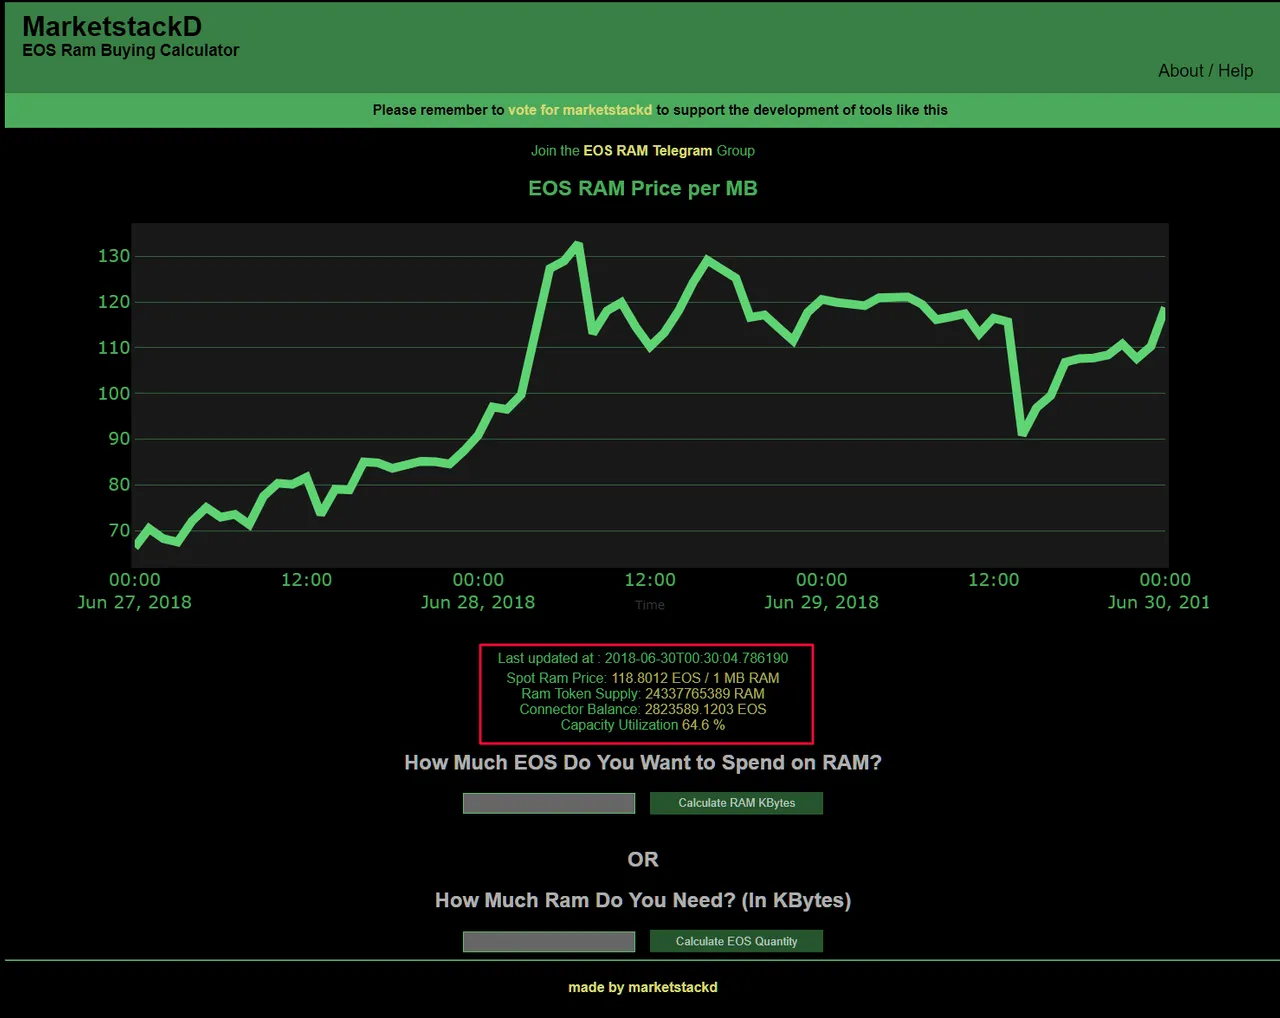The width and height of the screenshot is (1280, 1018).
Task: Click the MarketstackD site title
Action: click(112, 27)
